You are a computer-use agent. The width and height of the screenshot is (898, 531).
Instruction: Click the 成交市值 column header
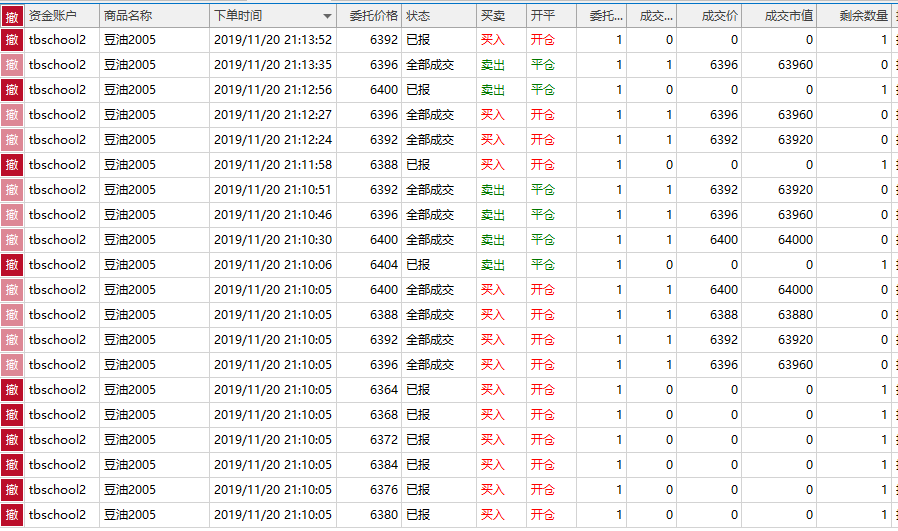[779, 16]
